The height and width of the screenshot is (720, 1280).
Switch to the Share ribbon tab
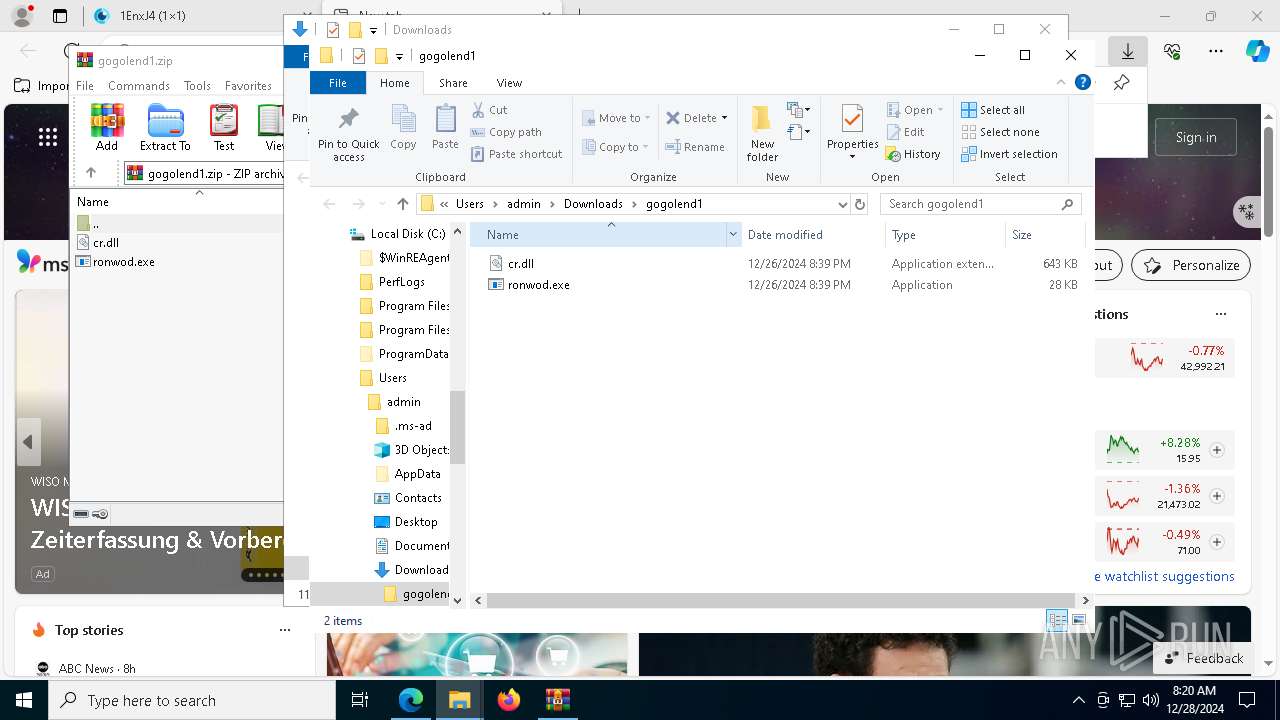point(453,83)
